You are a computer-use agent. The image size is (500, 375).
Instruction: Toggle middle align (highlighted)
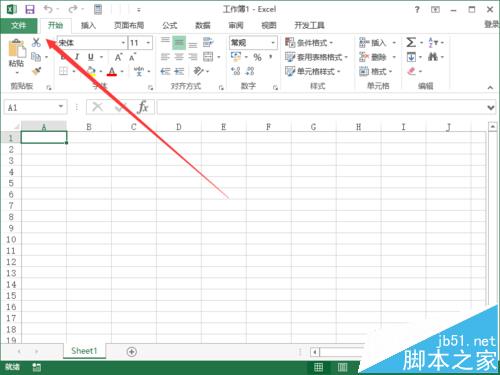(x=179, y=43)
